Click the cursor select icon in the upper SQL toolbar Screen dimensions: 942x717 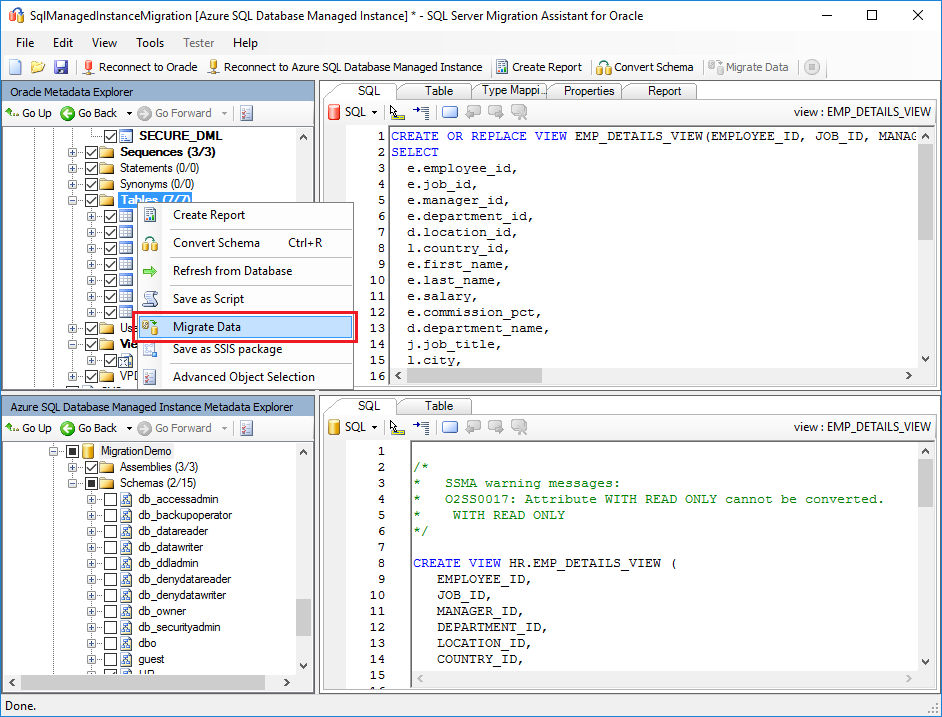tap(397, 112)
